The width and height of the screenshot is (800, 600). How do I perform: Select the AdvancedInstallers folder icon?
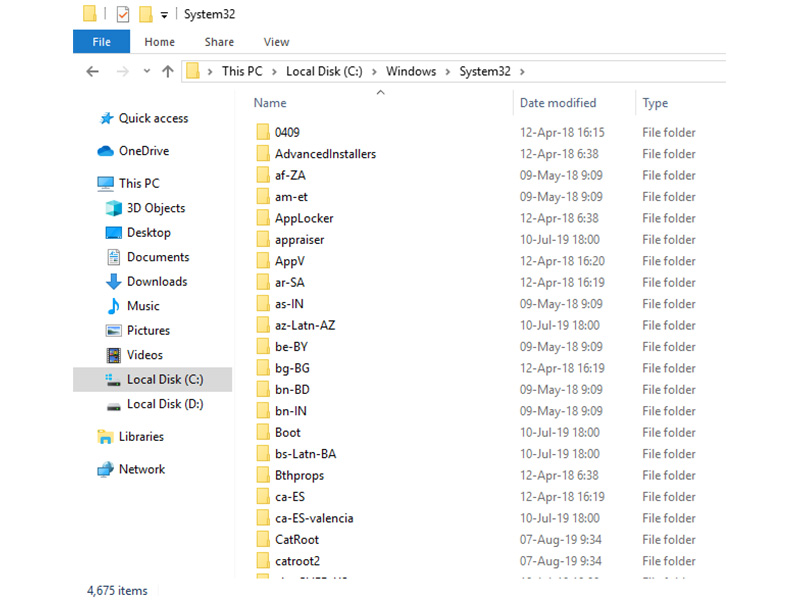263,154
